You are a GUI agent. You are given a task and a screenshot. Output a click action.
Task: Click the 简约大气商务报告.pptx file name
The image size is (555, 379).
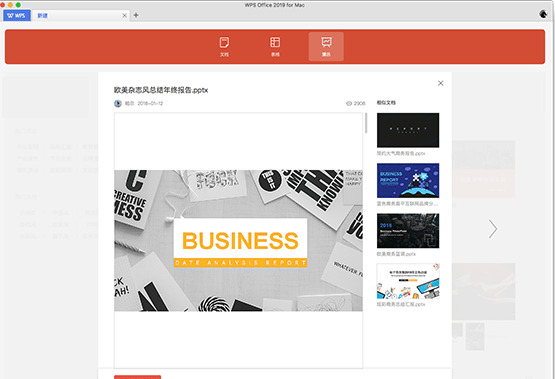click(401, 153)
